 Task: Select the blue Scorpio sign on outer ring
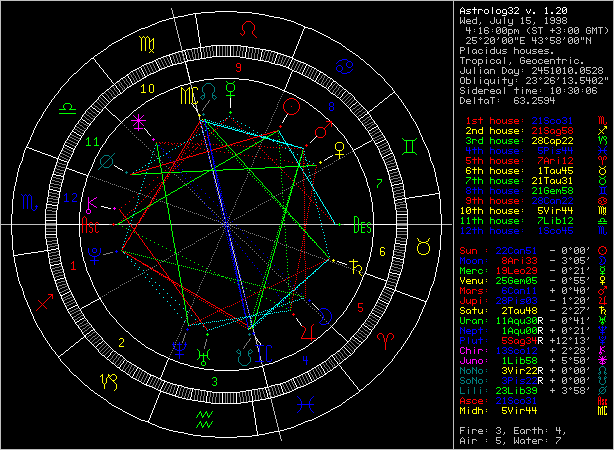[x=29, y=202]
